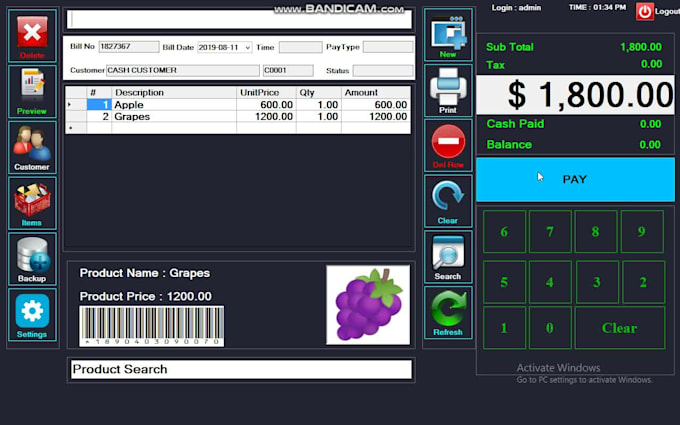Click the TIME : 01:34 PM label

[597, 7]
